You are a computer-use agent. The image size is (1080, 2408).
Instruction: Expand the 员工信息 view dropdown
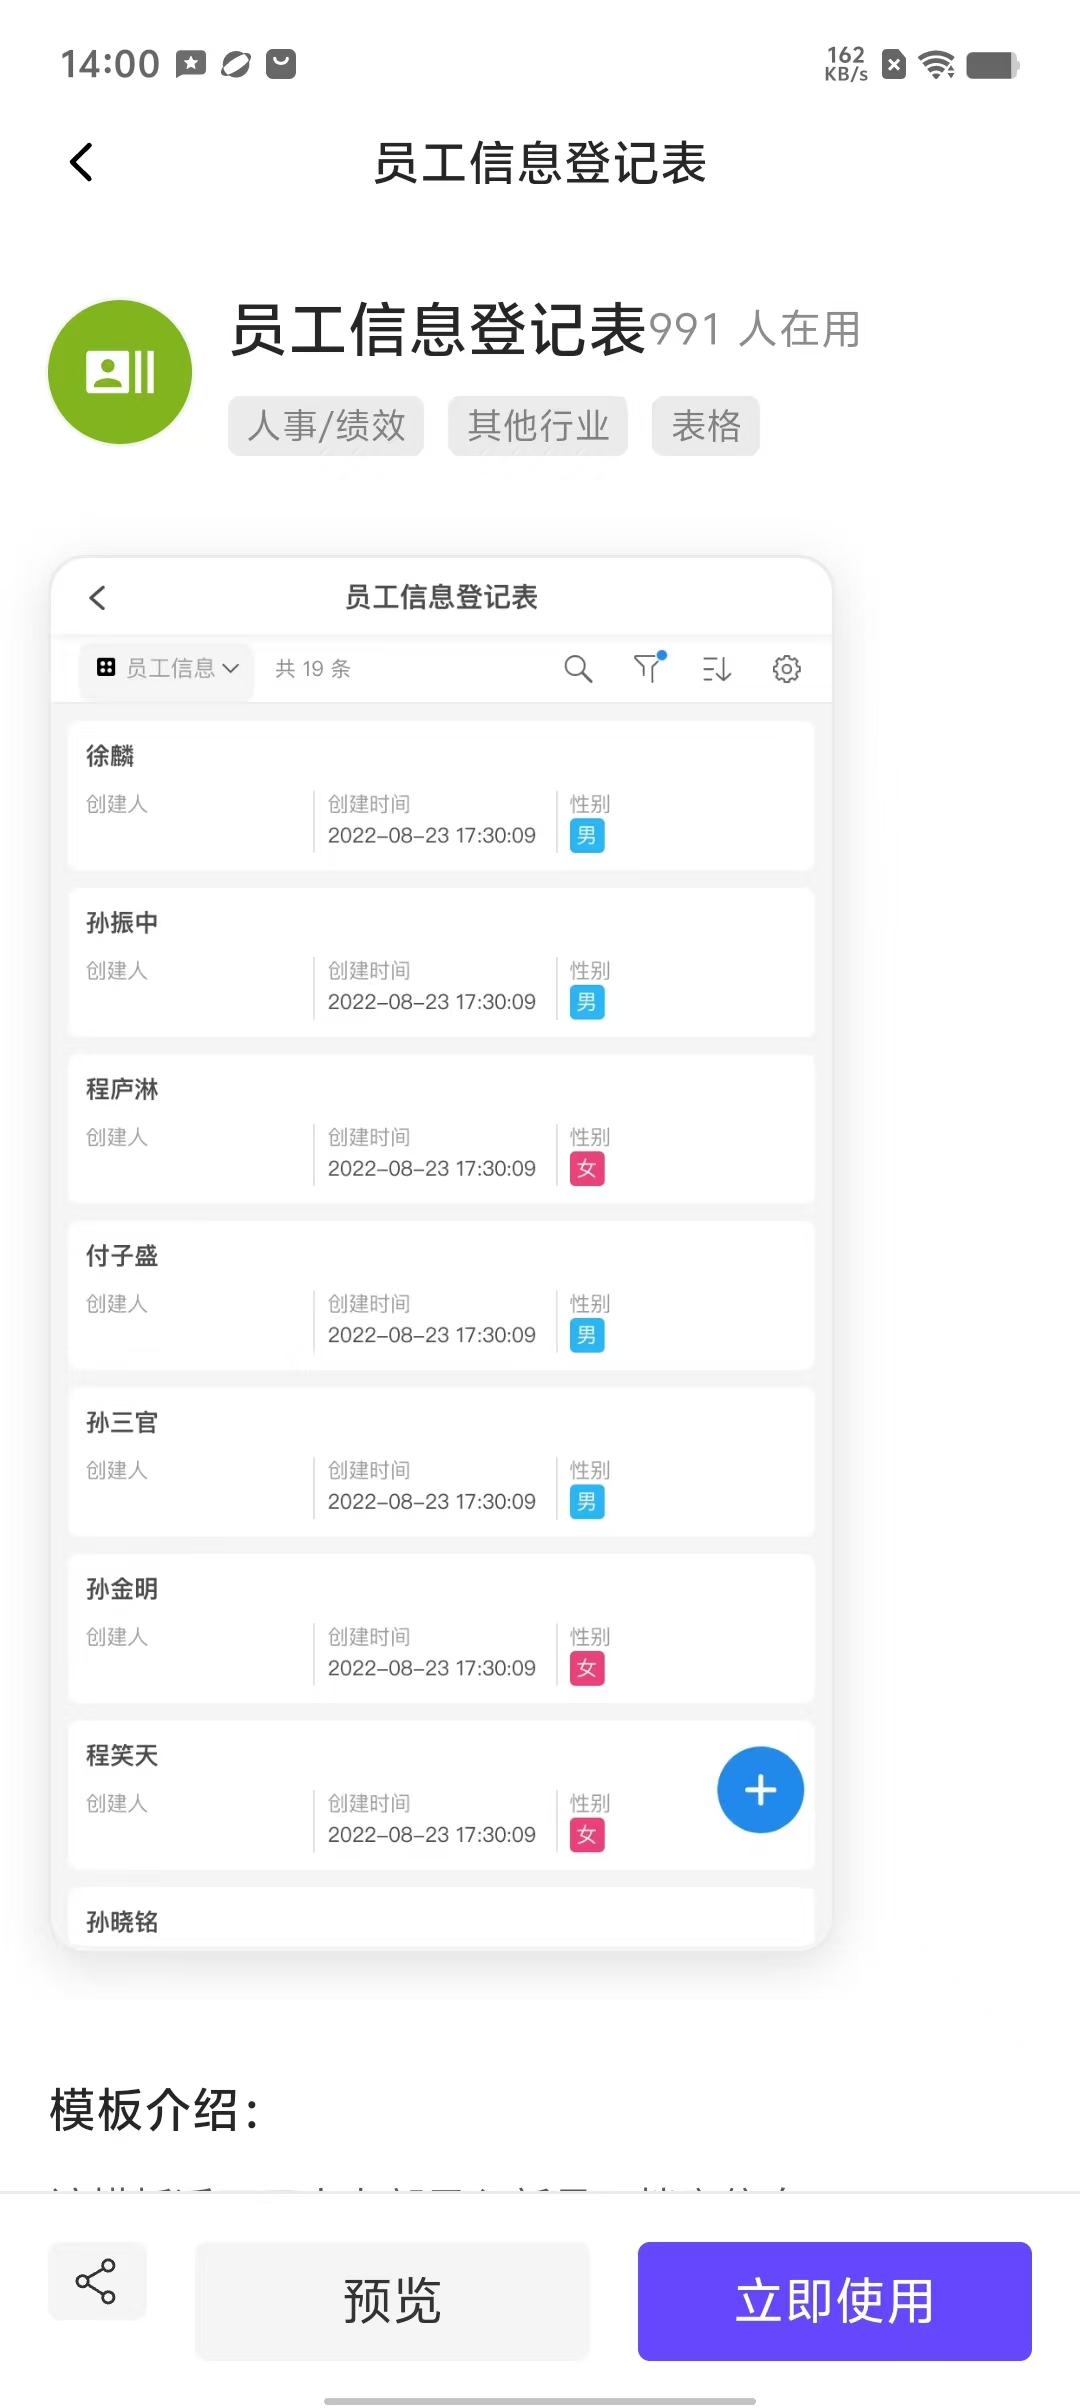pyautogui.click(x=167, y=668)
